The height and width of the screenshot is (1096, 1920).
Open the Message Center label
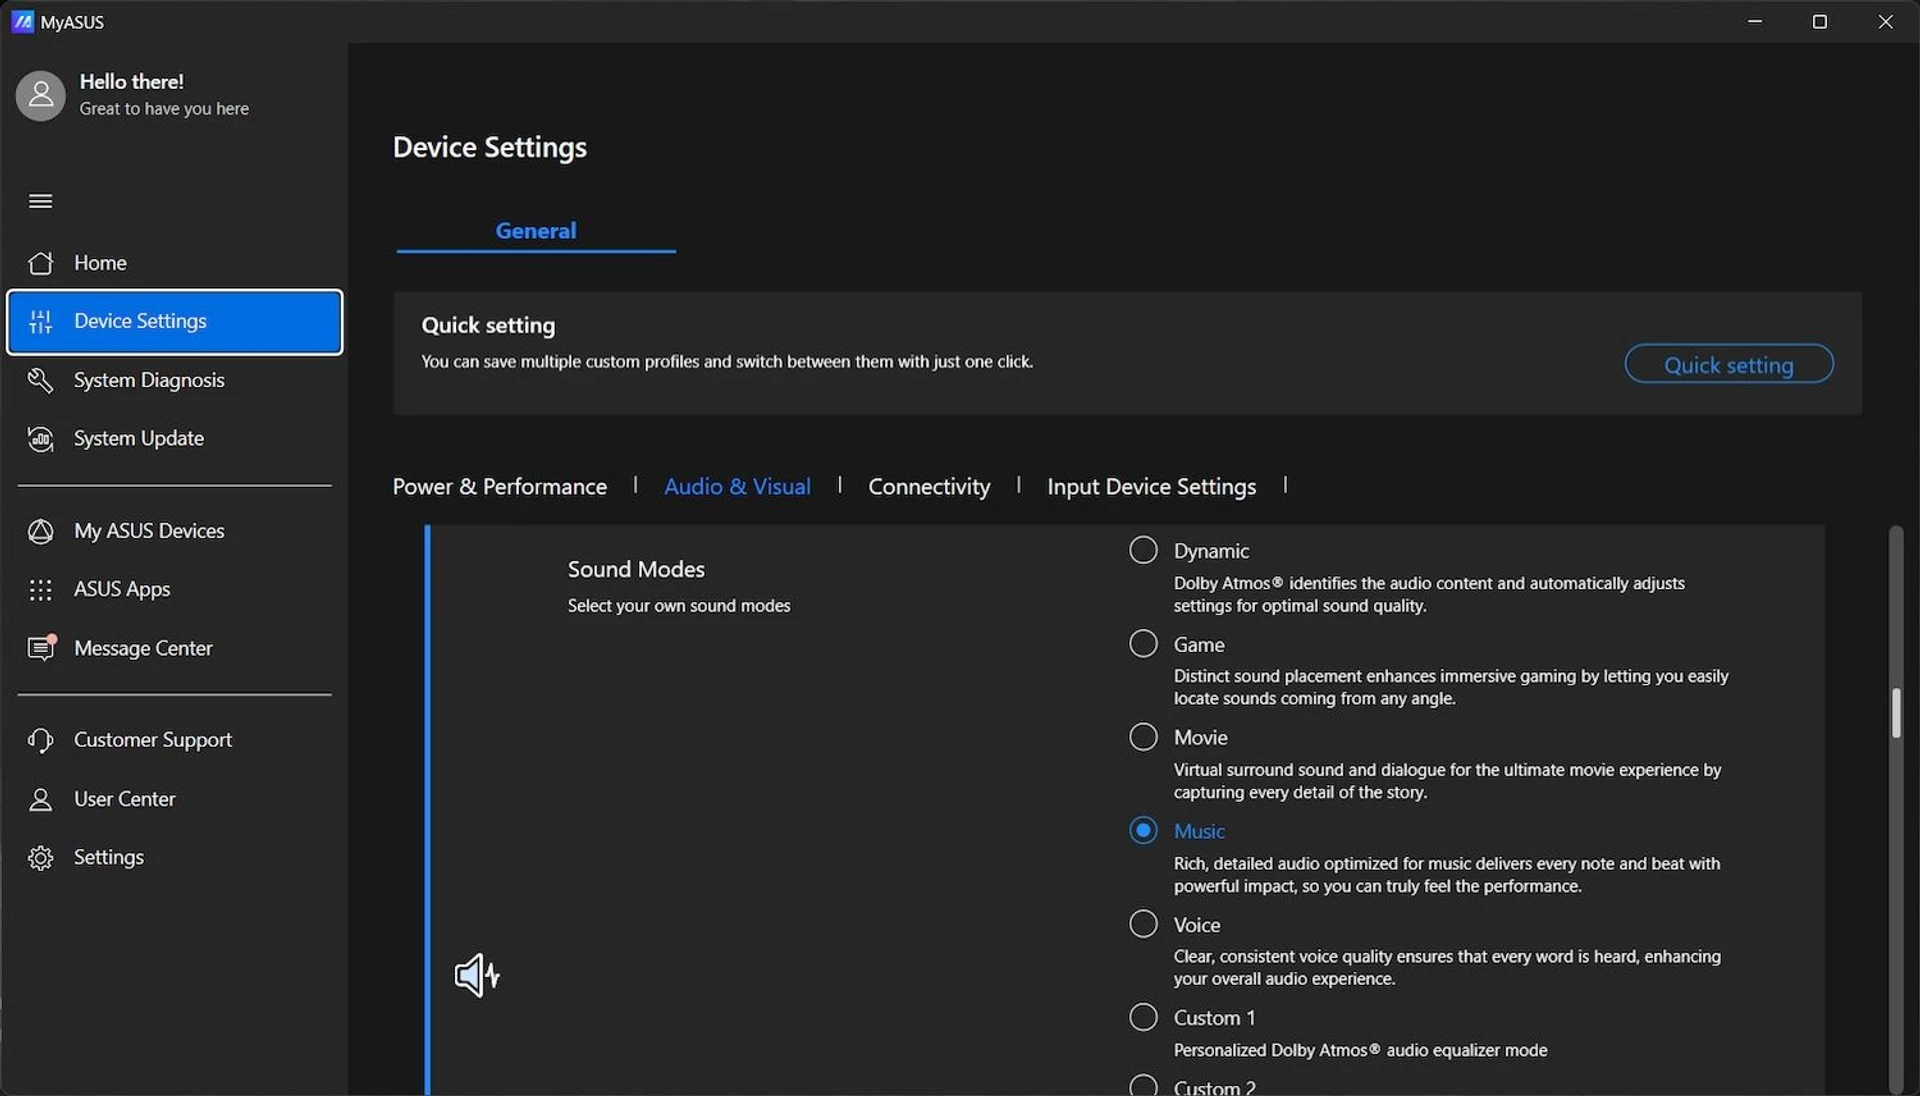[143, 648]
